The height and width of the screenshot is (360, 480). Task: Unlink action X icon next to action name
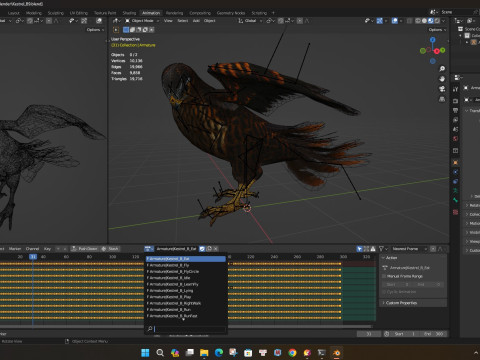point(216,249)
